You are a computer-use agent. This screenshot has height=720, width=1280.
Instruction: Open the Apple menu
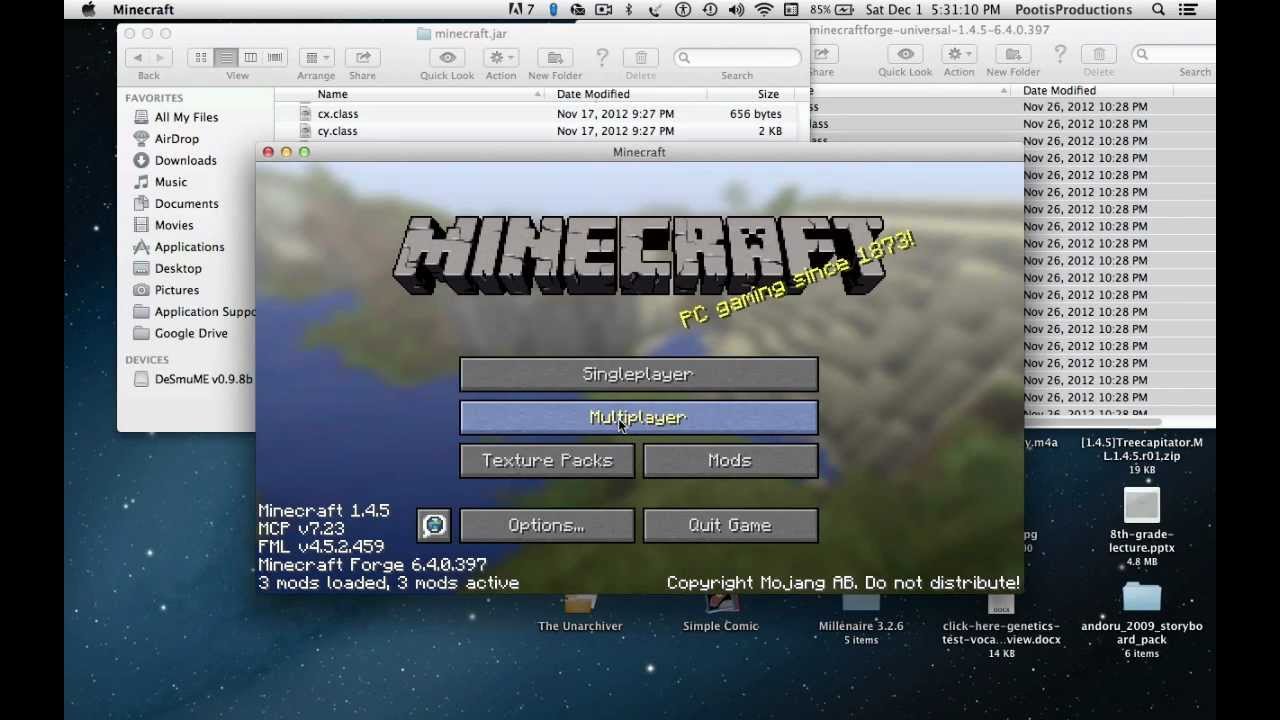(x=88, y=10)
